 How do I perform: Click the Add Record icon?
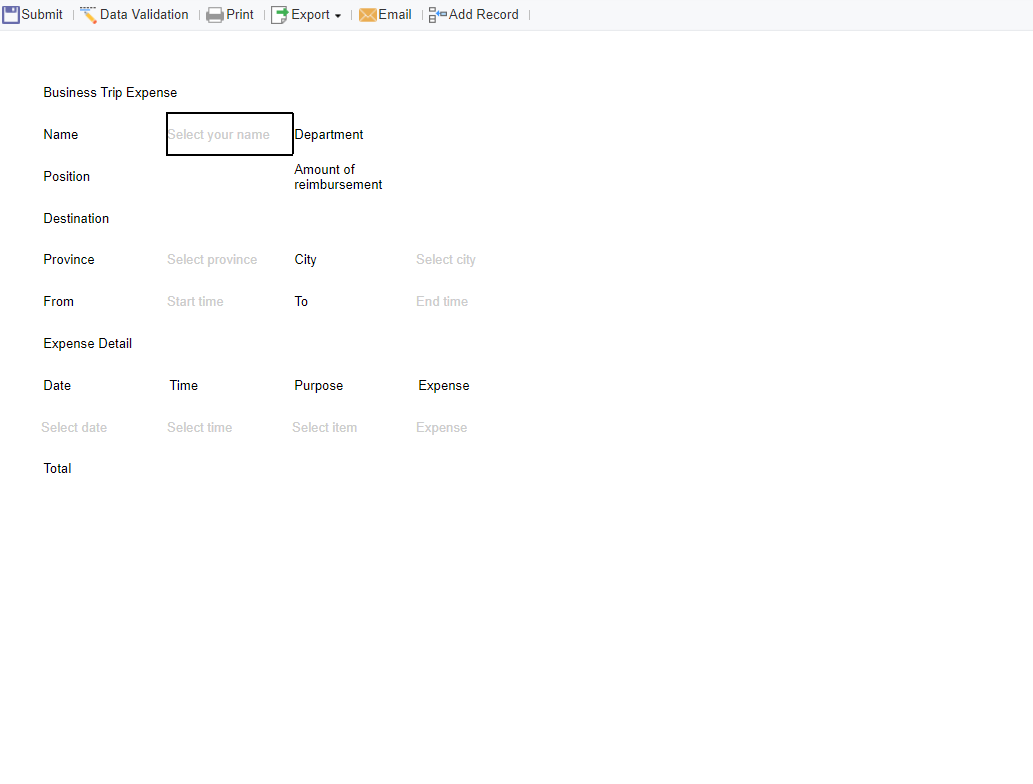[x=437, y=14]
